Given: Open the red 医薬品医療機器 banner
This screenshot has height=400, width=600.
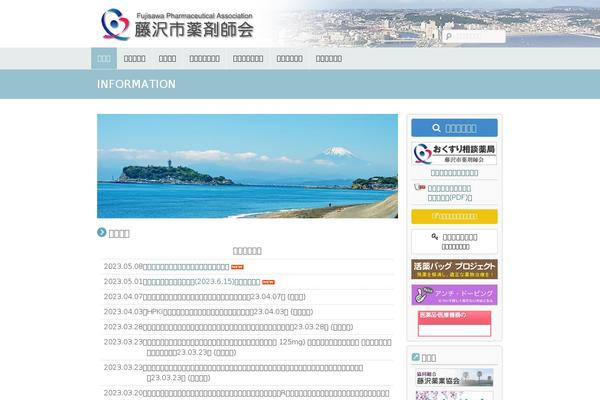Looking at the screenshot, I should click(454, 323).
